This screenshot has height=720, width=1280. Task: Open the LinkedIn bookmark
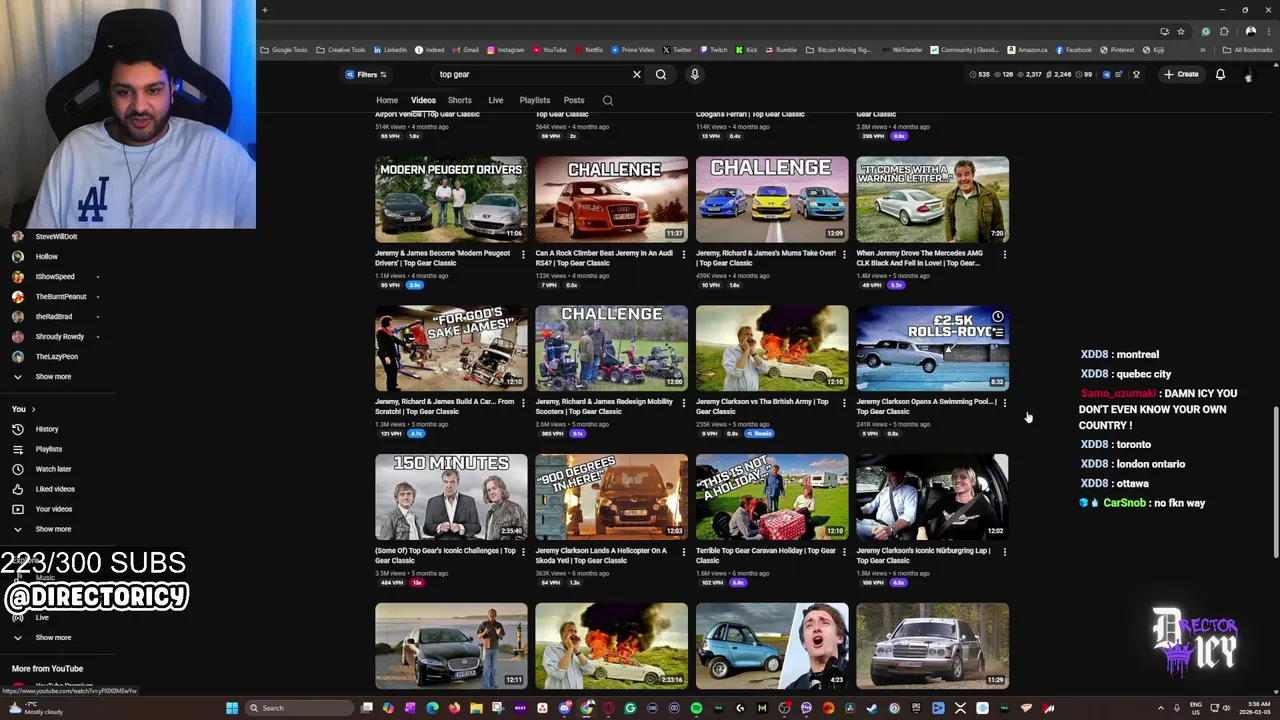(x=391, y=50)
